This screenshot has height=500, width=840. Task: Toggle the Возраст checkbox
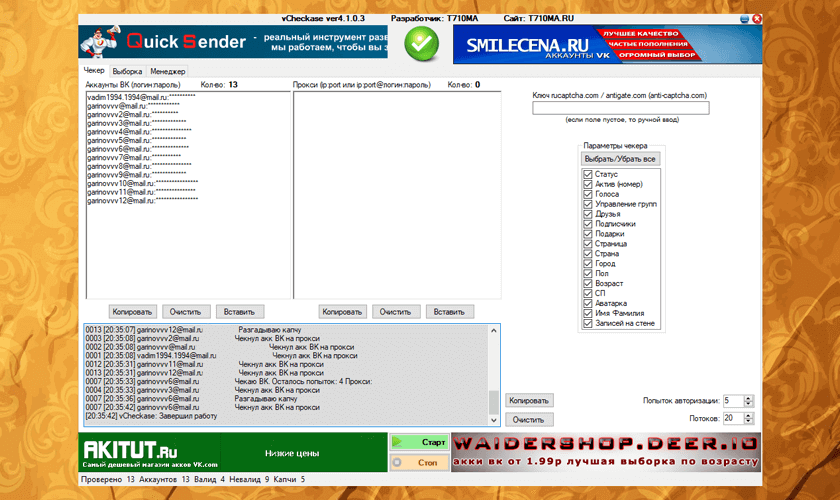click(588, 283)
